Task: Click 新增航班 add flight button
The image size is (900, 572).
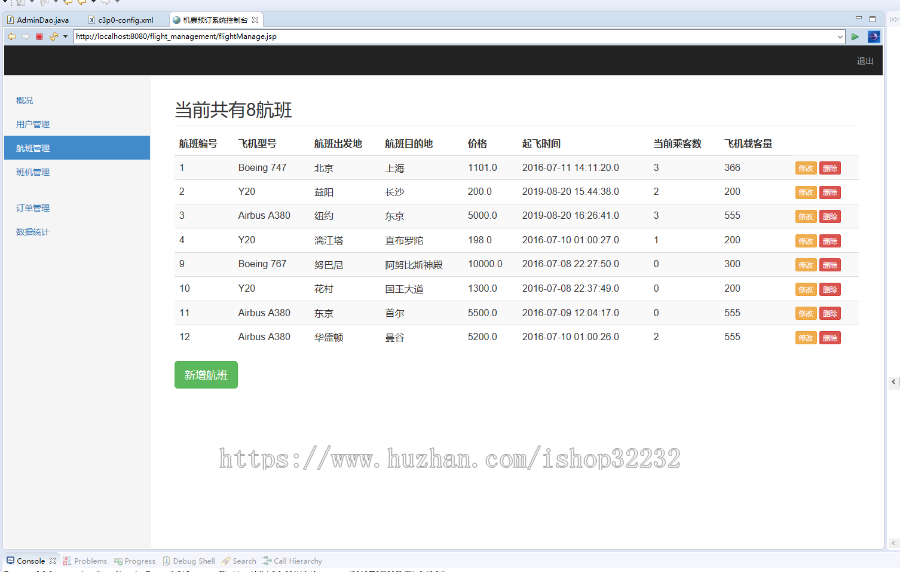Action: (x=206, y=375)
